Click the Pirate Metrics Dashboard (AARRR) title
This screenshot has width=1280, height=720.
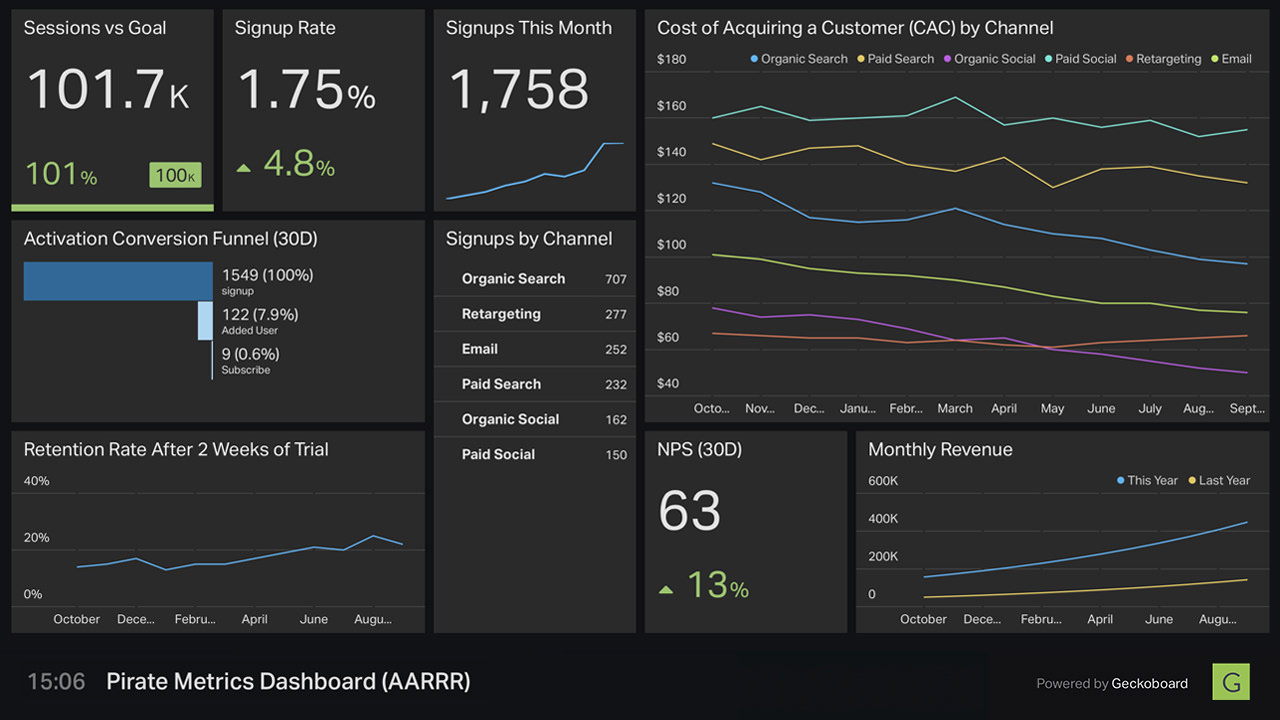[x=288, y=682]
